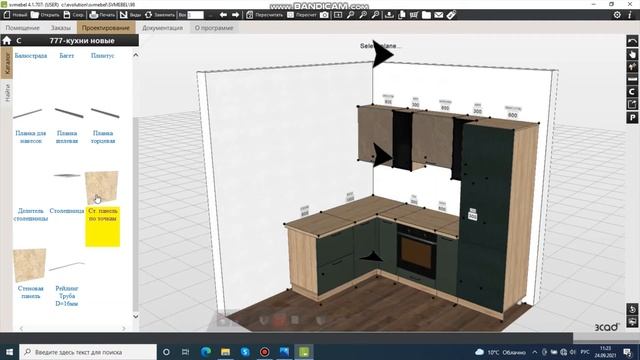
Task: Click the Пересчет button next to camera
Action: 302,15
